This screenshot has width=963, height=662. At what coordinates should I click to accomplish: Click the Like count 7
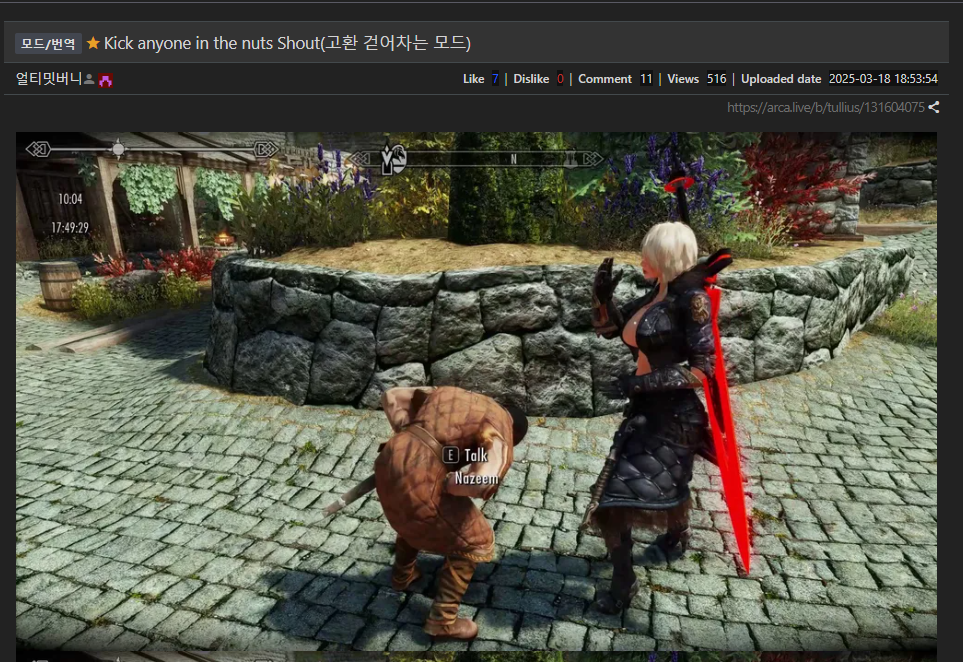coord(495,79)
